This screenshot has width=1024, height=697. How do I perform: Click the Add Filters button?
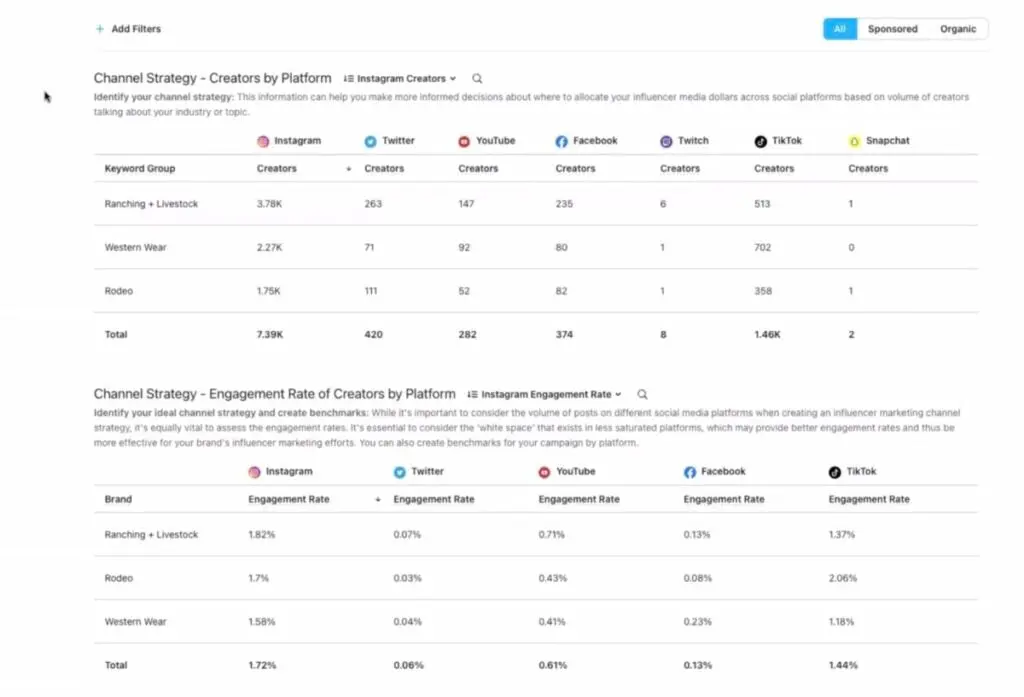(128, 29)
